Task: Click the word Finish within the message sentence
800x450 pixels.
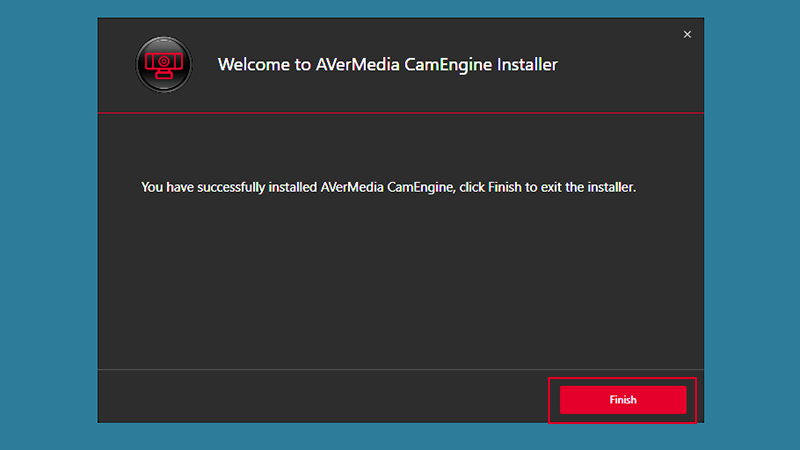Action: [505, 187]
